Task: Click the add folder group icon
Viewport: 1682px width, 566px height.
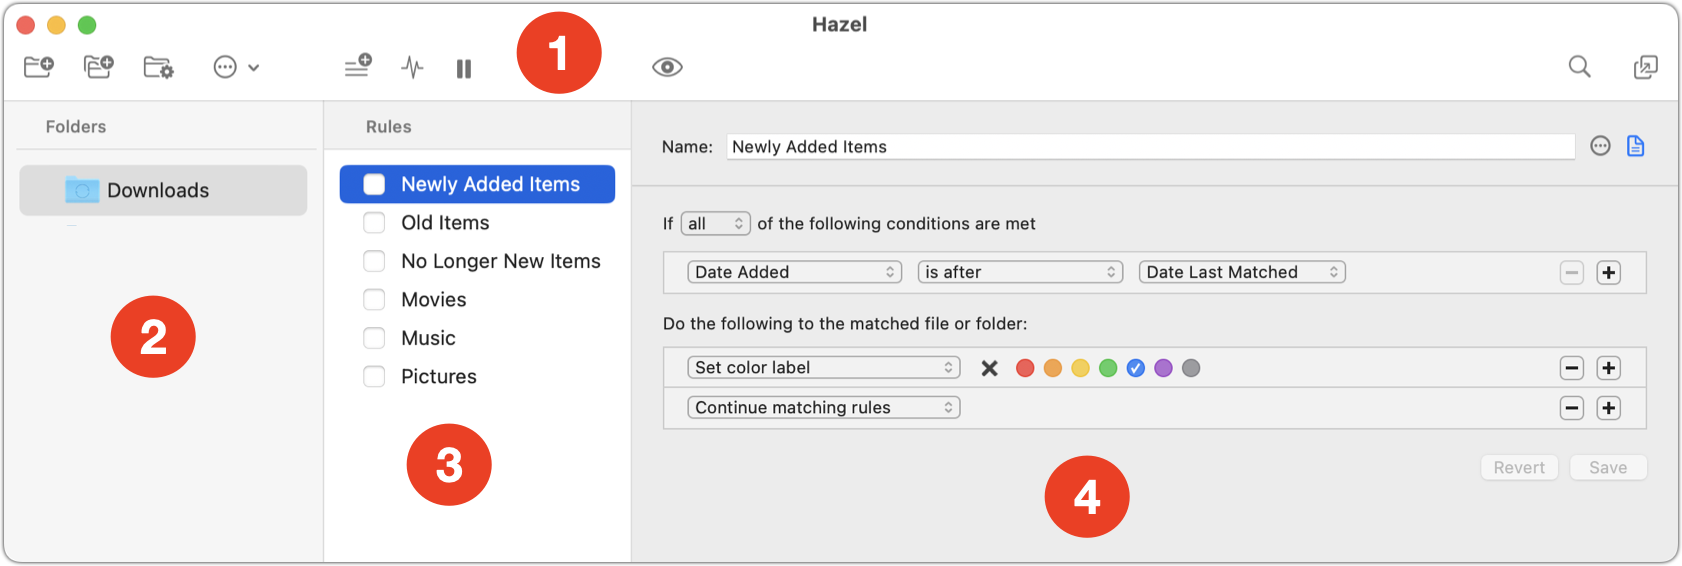Action: click(x=98, y=67)
